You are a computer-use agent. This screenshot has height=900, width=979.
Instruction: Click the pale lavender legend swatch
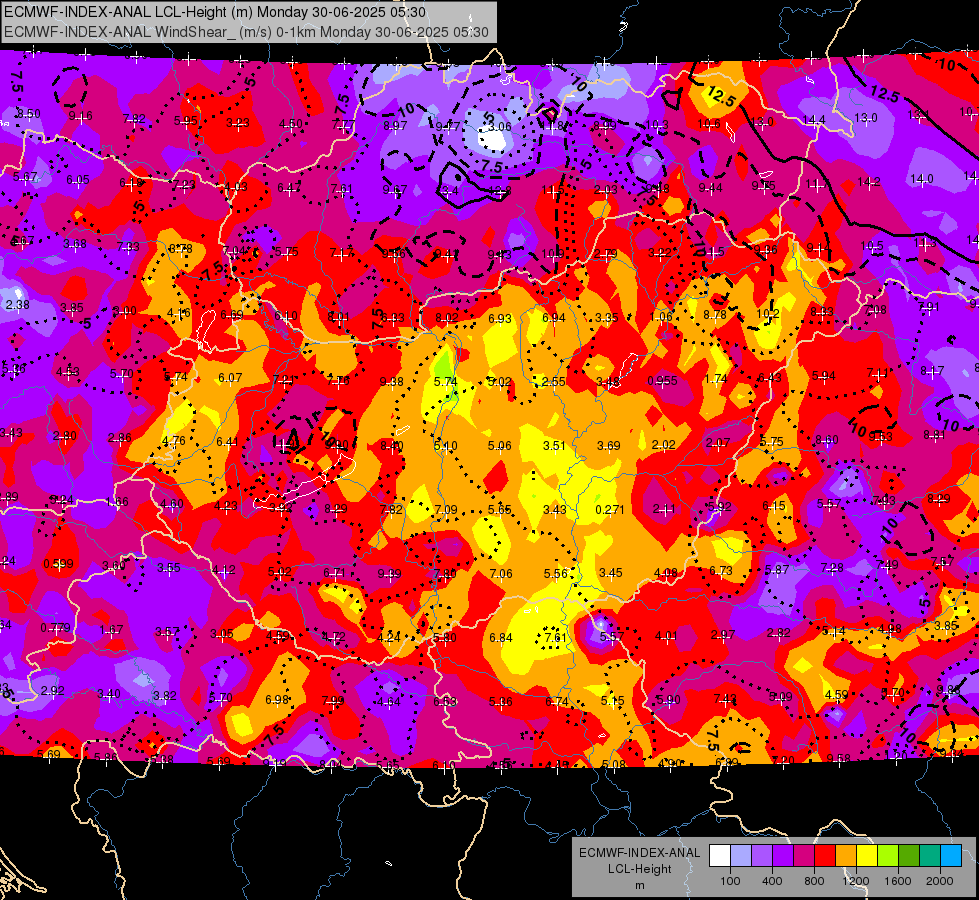(741, 856)
